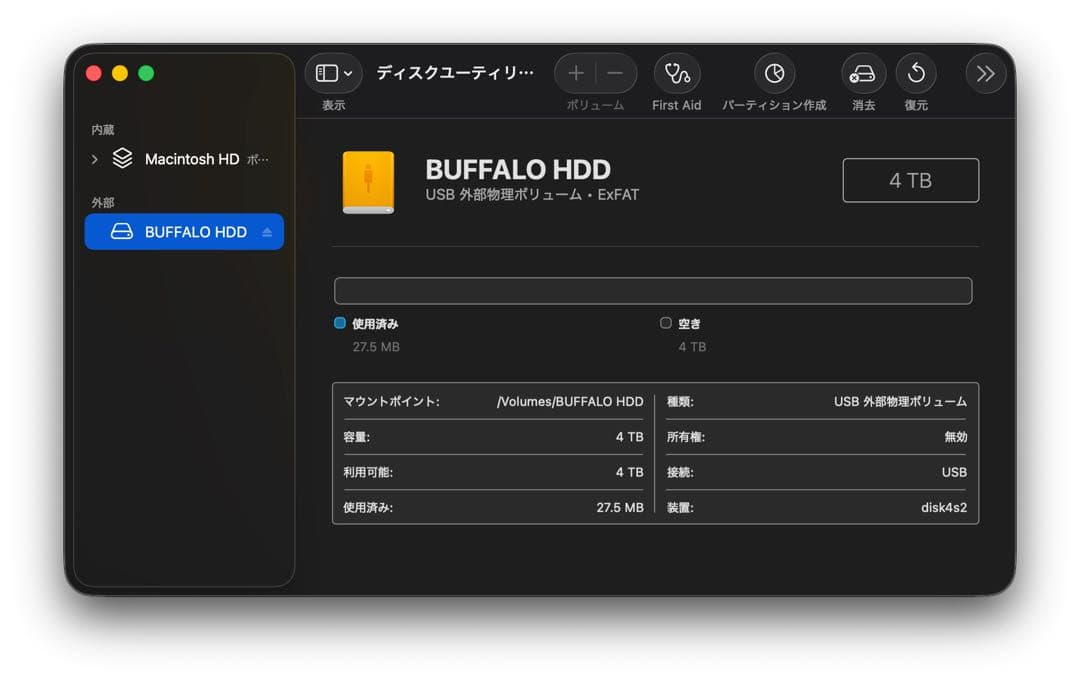This screenshot has height=681, width=1080.
Task: Open the overflow toolbar chevron menu
Action: (985, 73)
